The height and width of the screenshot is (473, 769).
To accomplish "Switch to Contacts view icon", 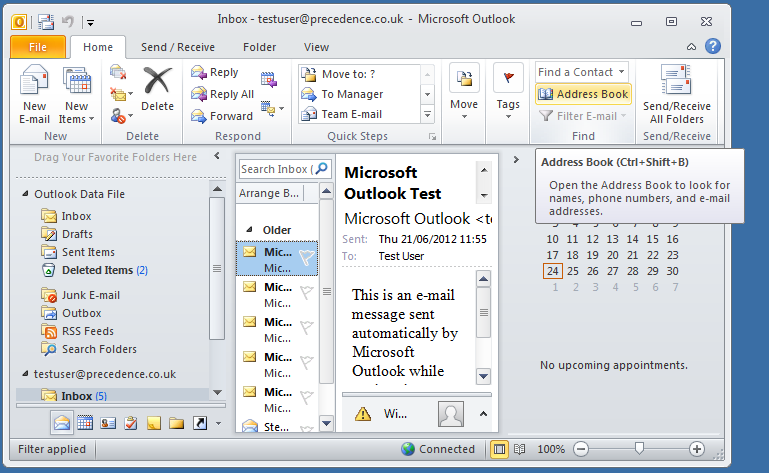I will (108, 422).
